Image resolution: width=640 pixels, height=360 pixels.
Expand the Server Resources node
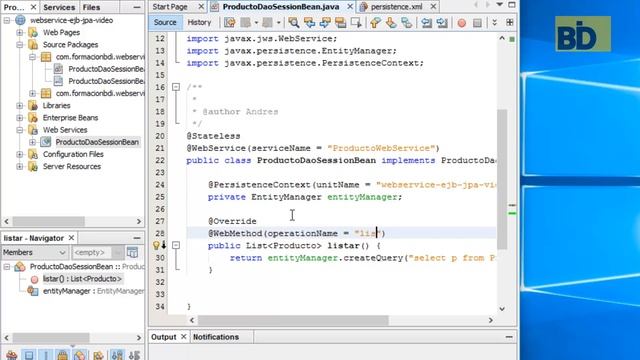[20, 167]
